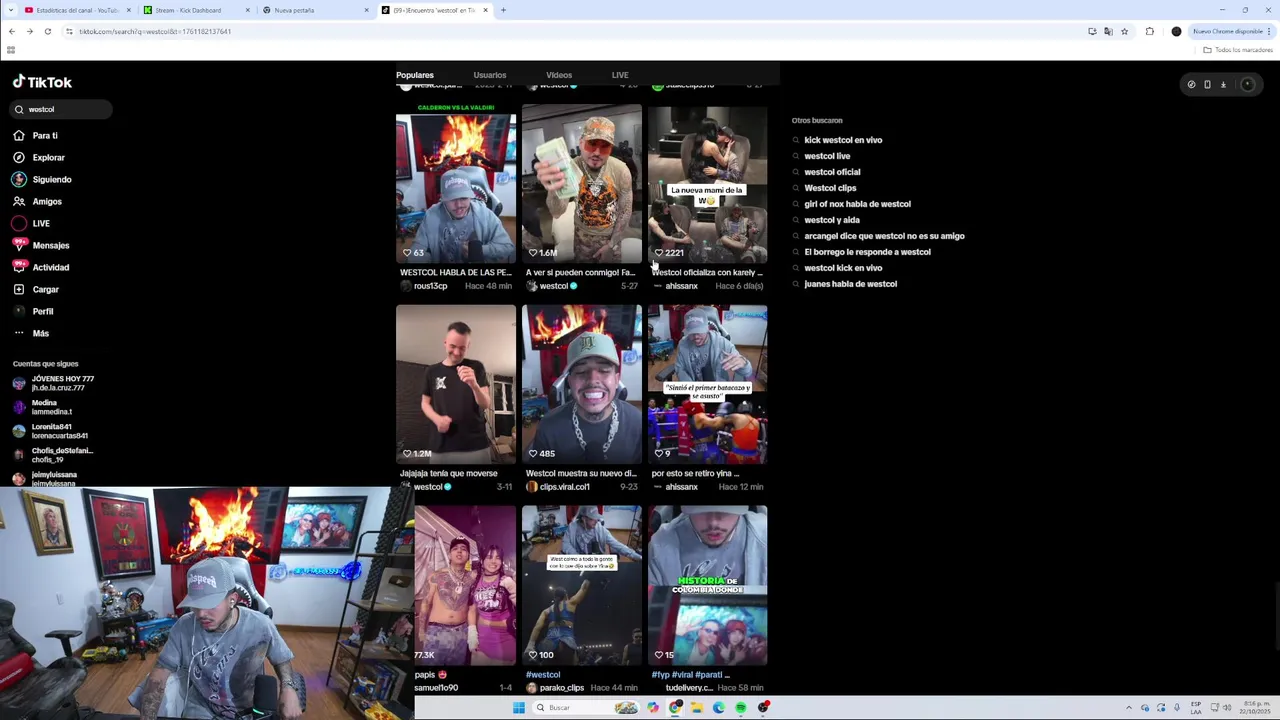Open 'Todos los marcadores' bookmarks folder

click(1239, 50)
